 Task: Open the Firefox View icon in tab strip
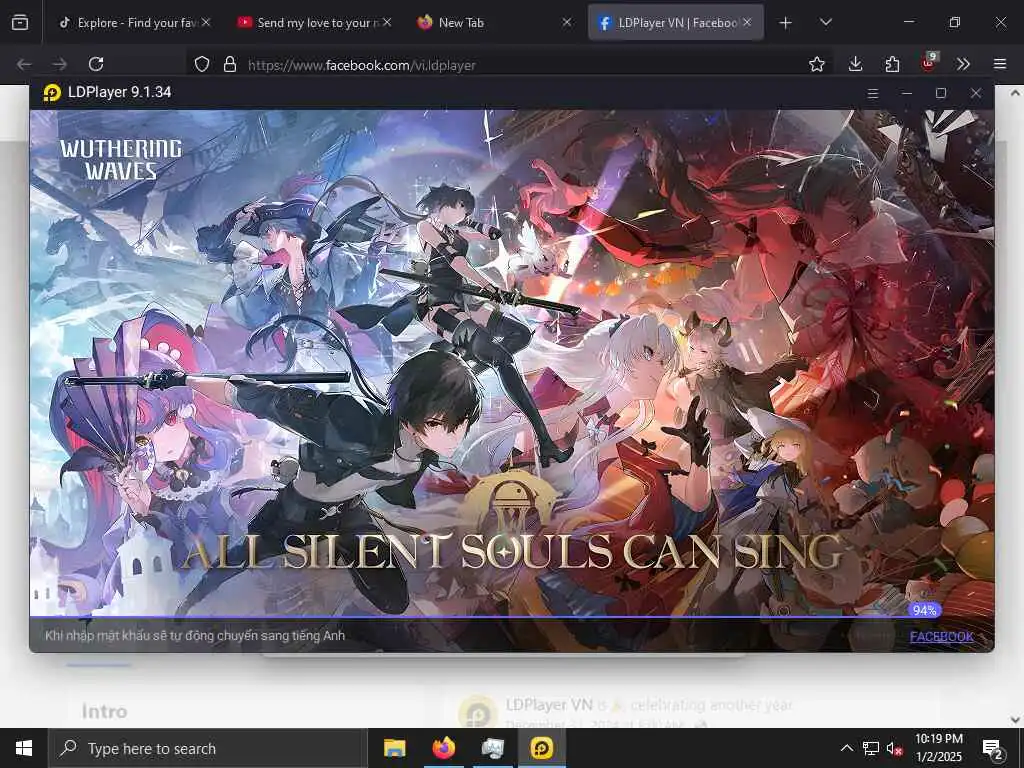(20, 22)
